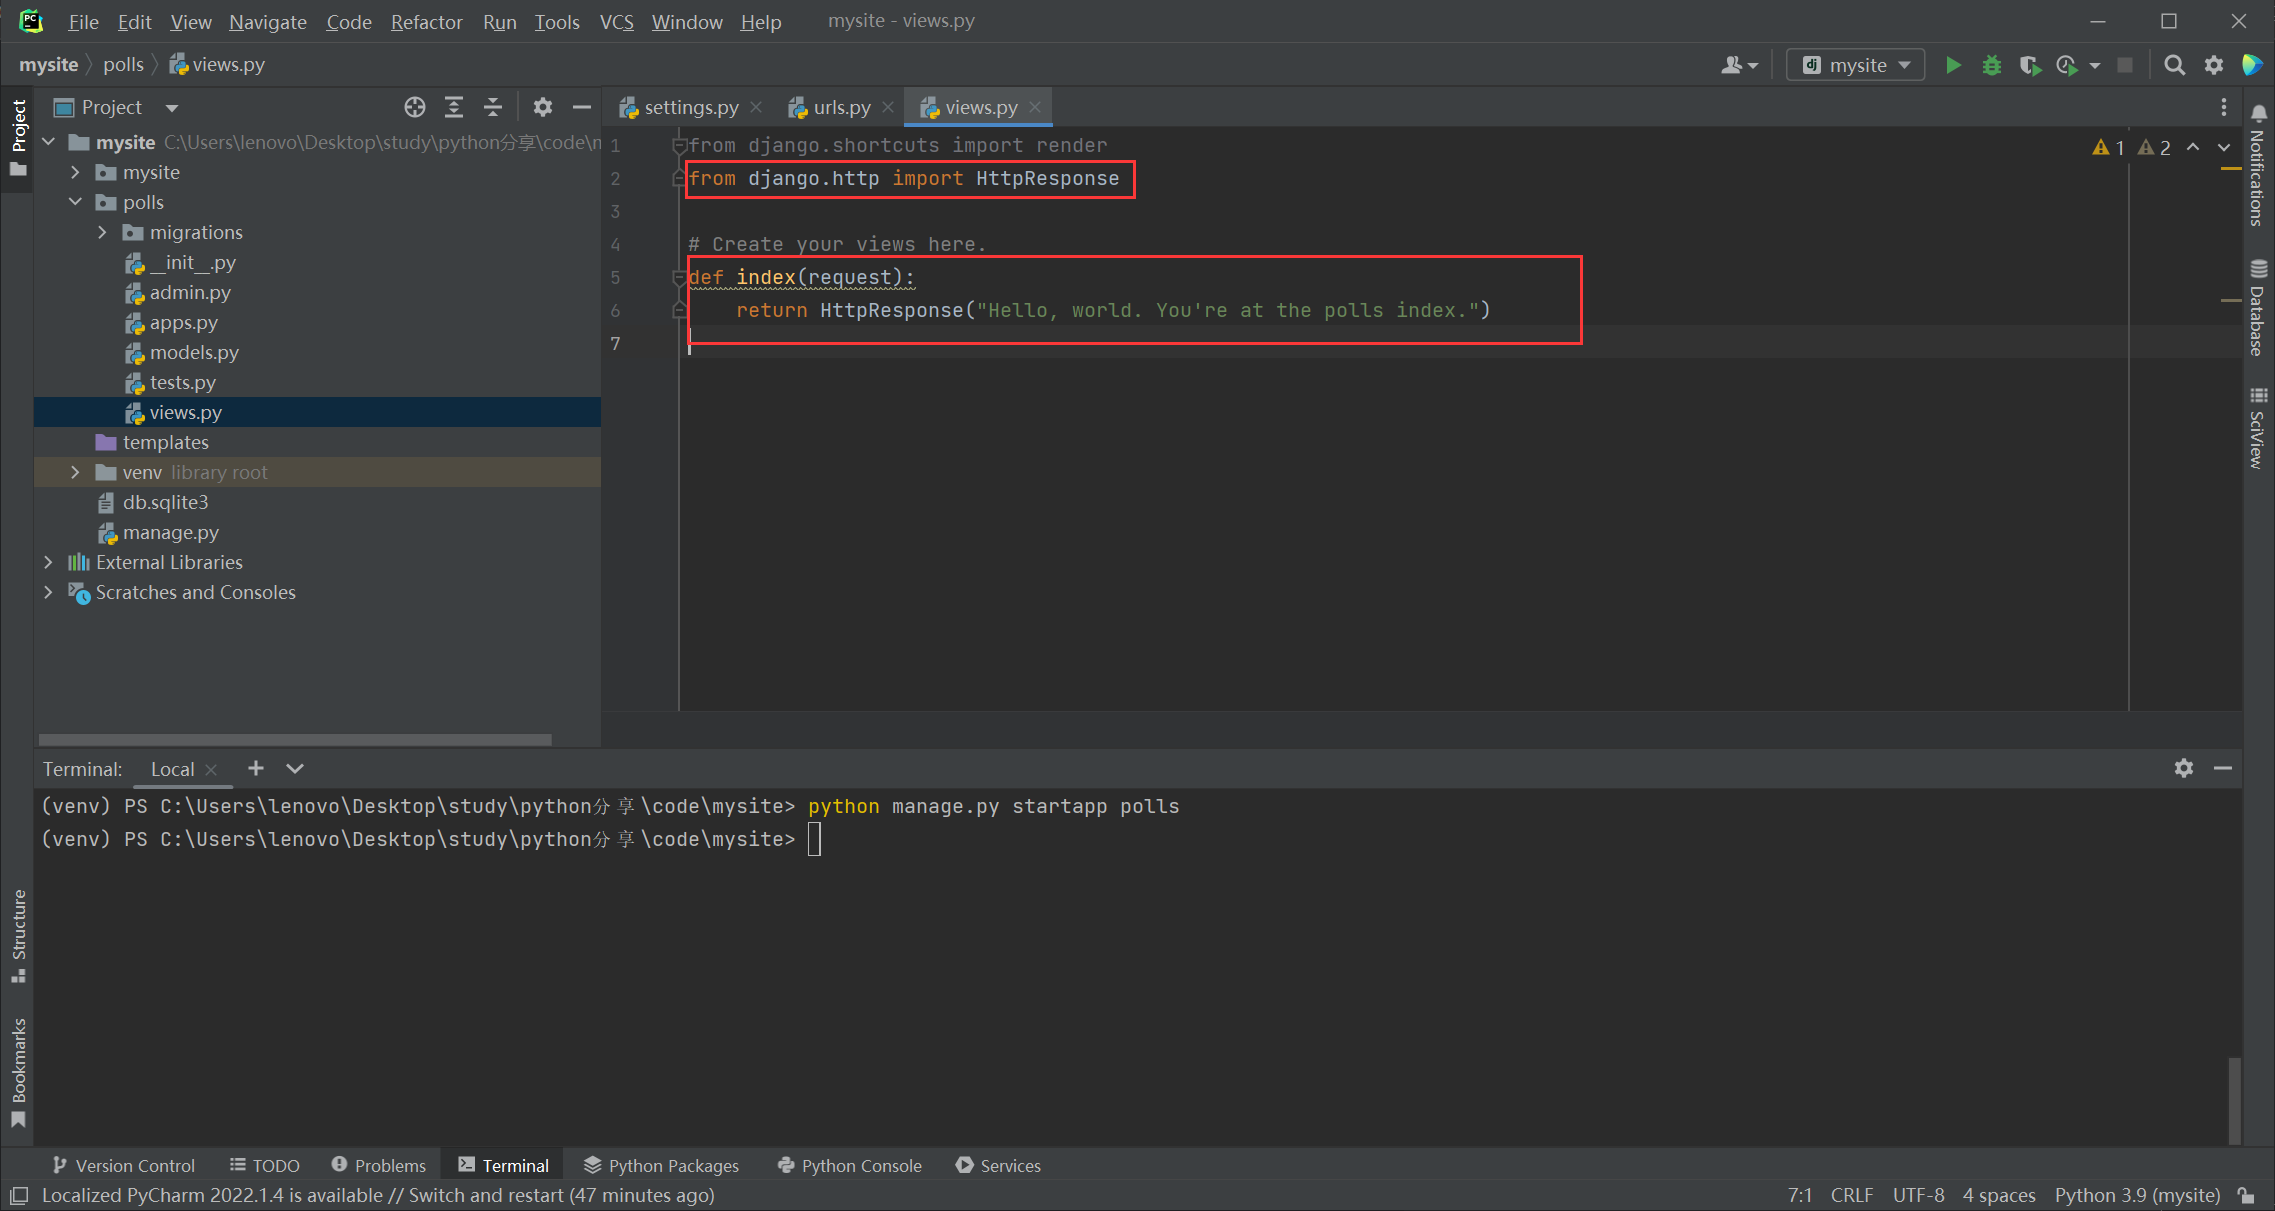Expand the inner mysite folder
Screen dimensions: 2275x1211
click(x=75, y=172)
